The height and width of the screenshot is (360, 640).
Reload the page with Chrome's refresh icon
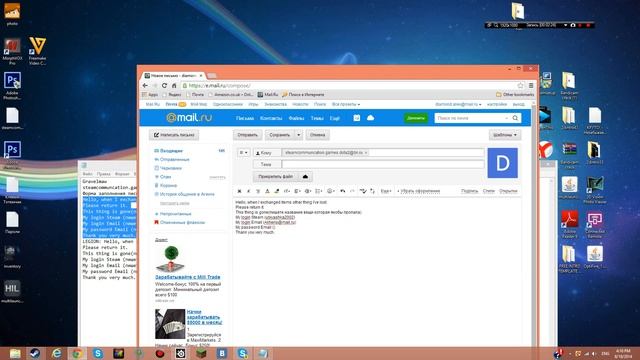click(164, 86)
